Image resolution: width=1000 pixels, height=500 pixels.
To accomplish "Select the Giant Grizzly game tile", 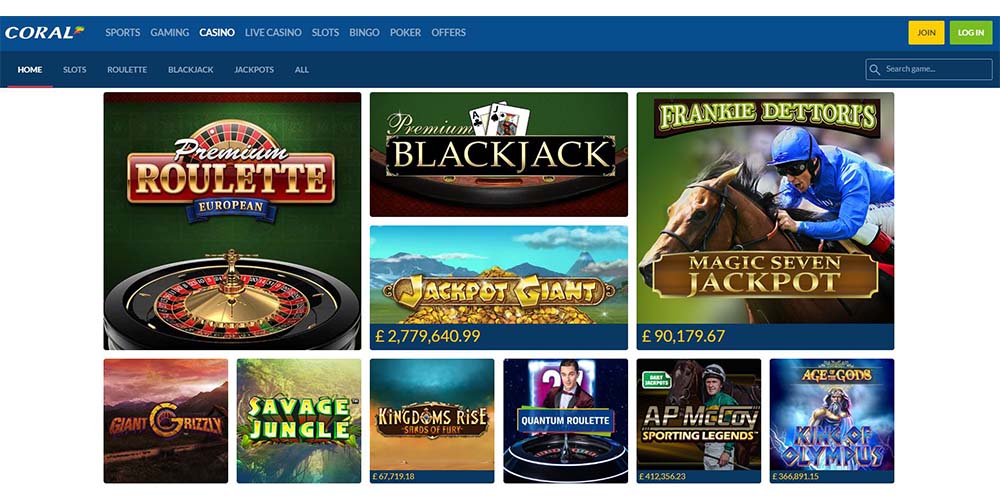I will (x=166, y=420).
